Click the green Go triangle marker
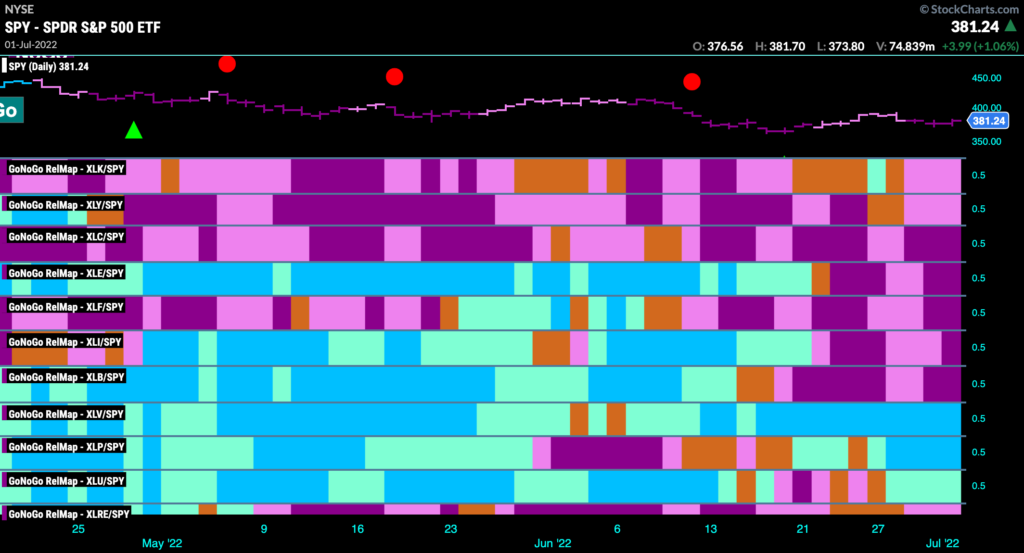 [x=134, y=130]
